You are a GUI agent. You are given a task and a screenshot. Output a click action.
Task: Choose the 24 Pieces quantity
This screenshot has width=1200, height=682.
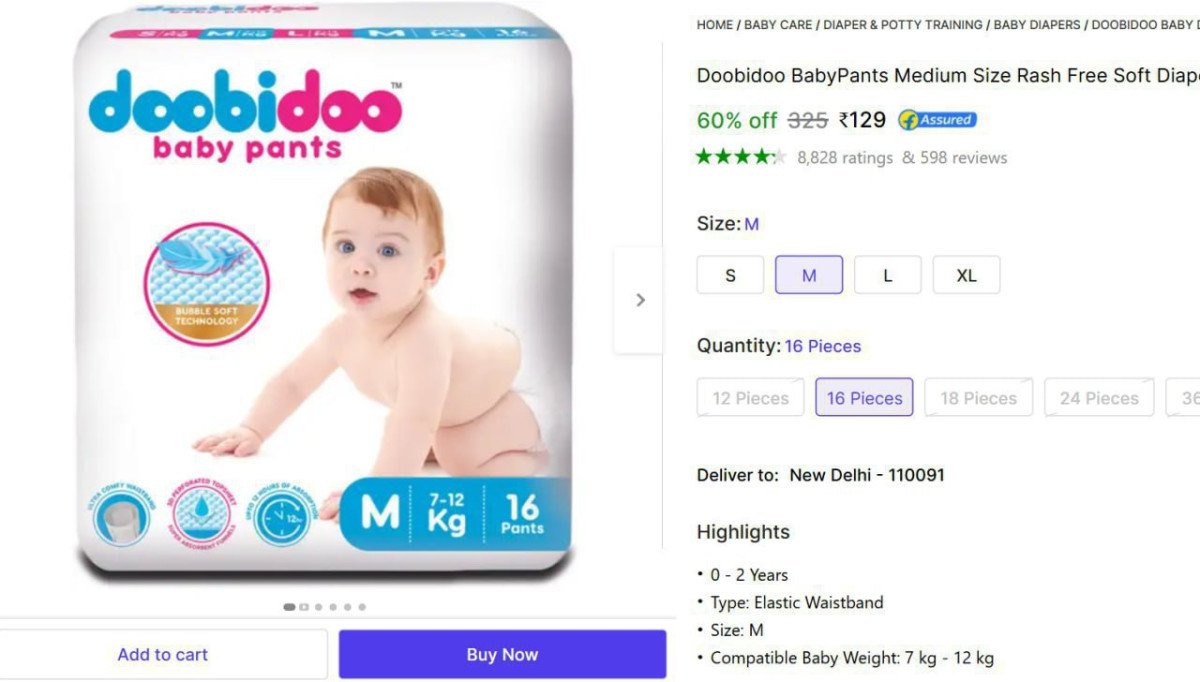click(1099, 397)
